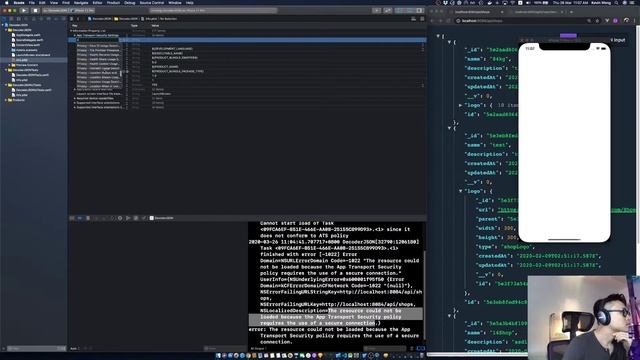Select Assets.xcassets in project navigator
The image size is (640, 360).
pos(26,50)
